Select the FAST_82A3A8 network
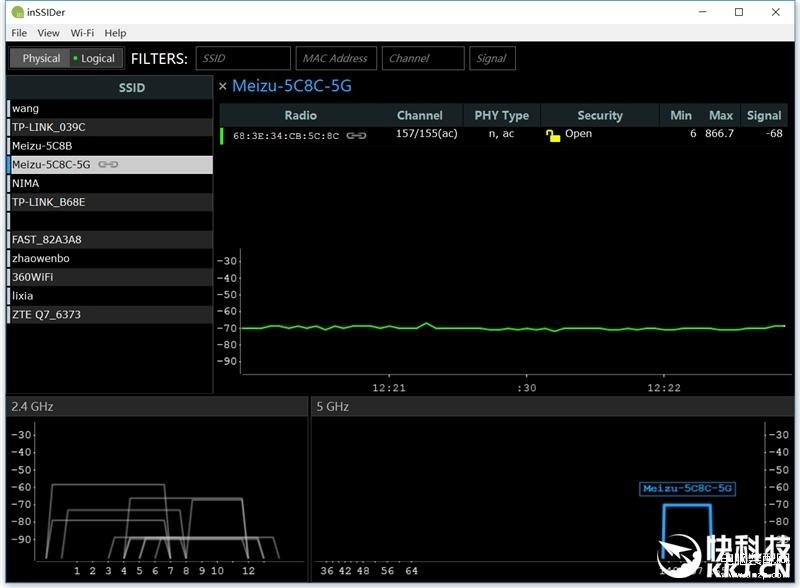The image size is (800, 588). click(x=110, y=239)
